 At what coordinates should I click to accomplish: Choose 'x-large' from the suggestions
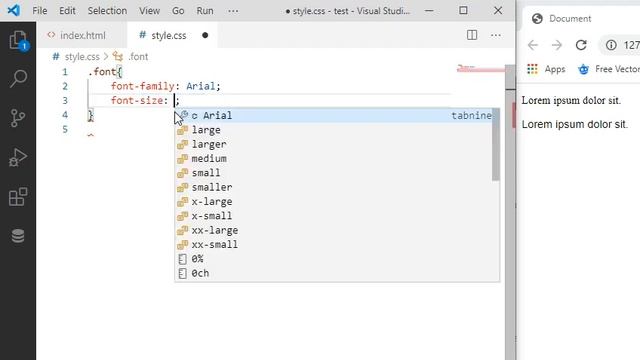pos(334,202)
